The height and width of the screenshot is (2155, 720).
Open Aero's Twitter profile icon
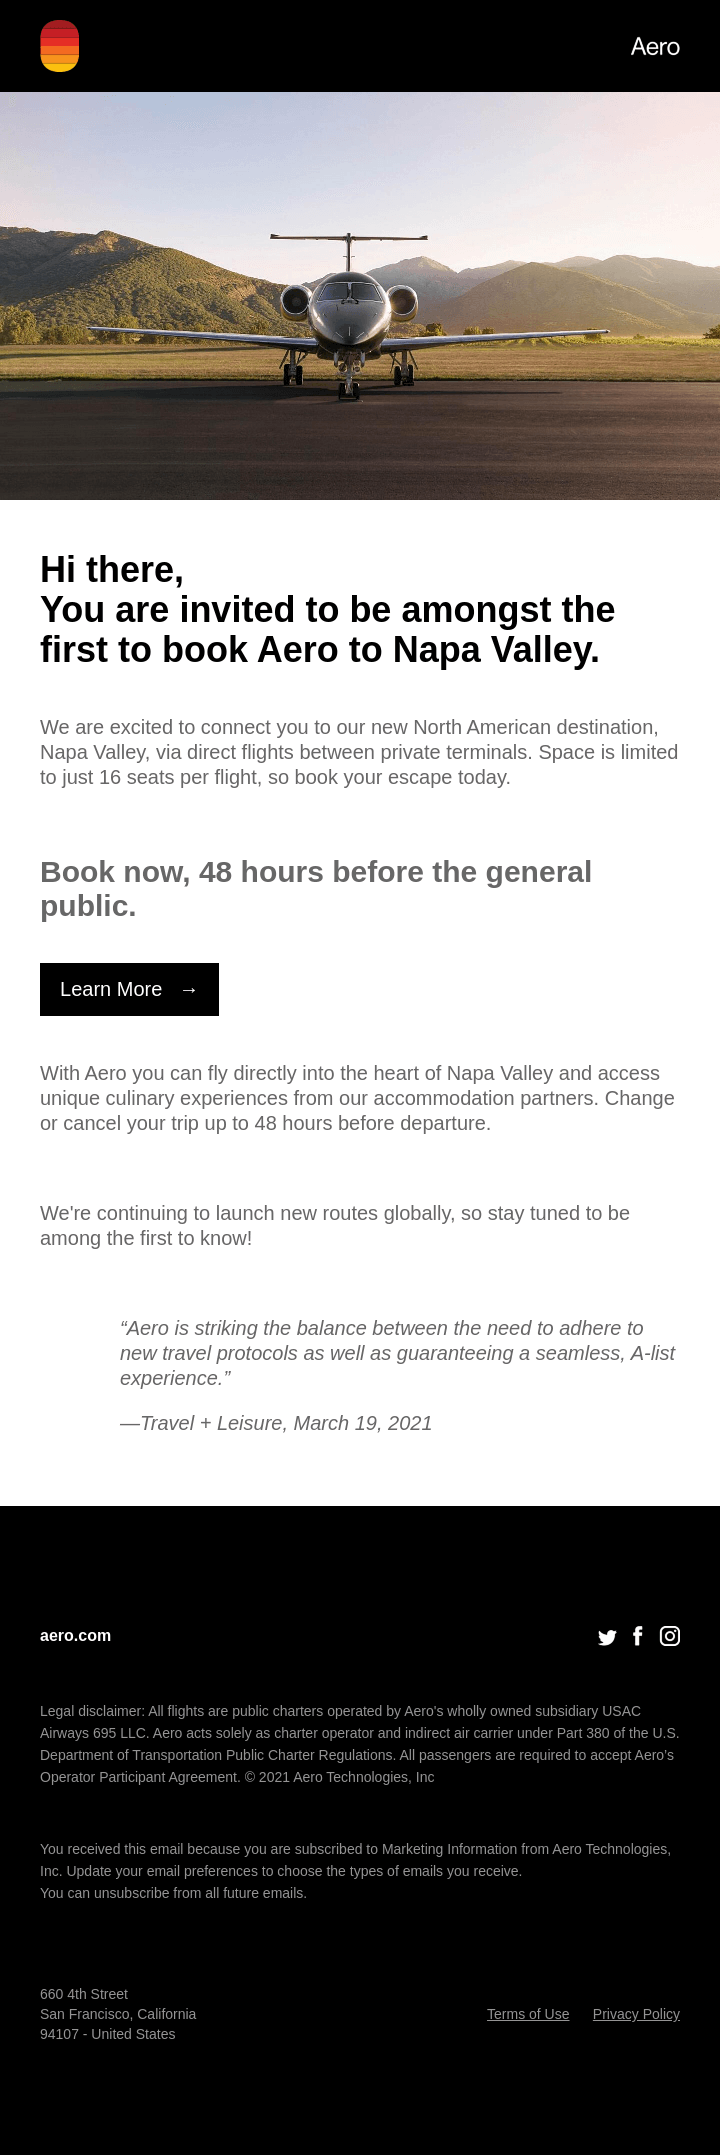[x=607, y=1637]
